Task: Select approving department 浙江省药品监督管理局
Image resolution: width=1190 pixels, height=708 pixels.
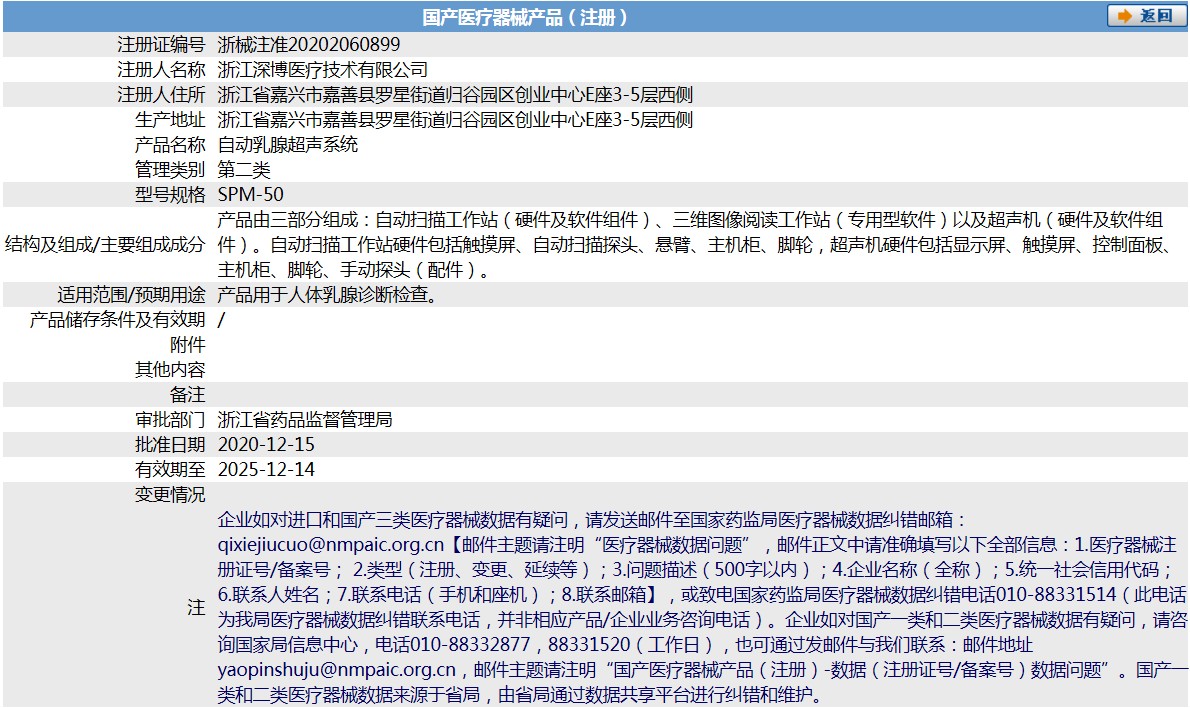Action: point(305,420)
